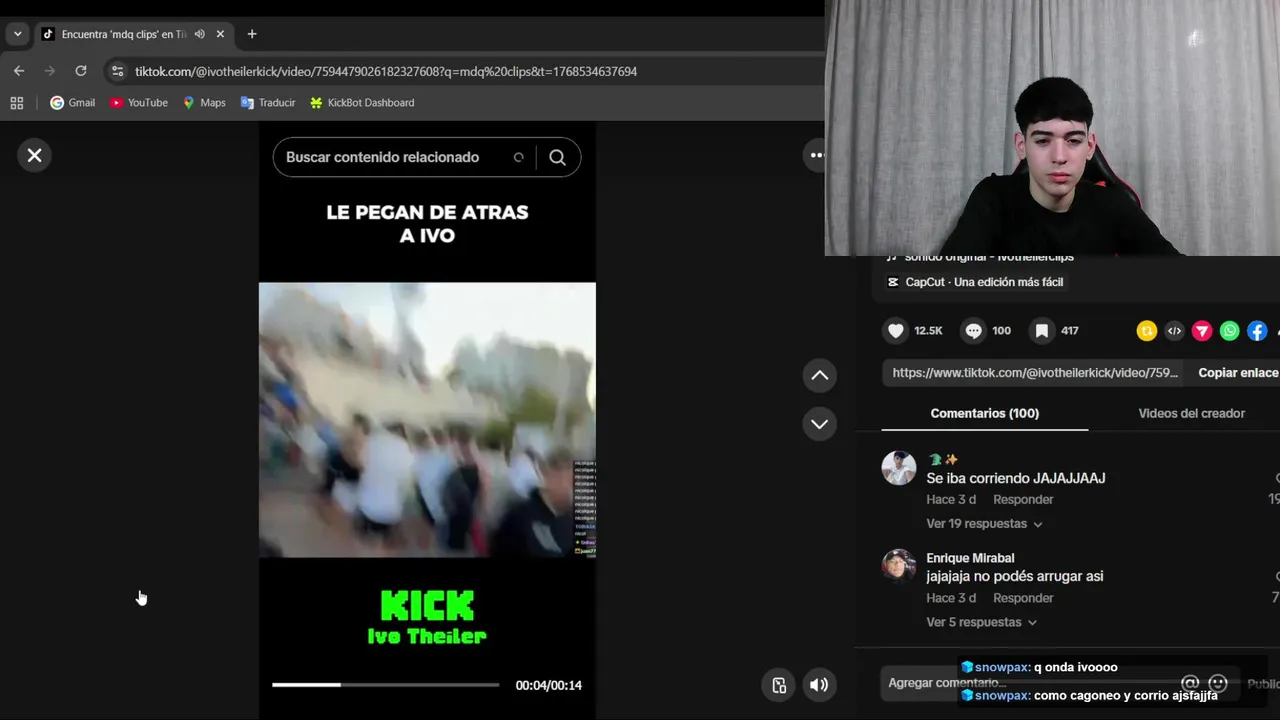Reply to 'Se iba corriendo' comment
The image size is (1280, 720).
(1023, 499)
